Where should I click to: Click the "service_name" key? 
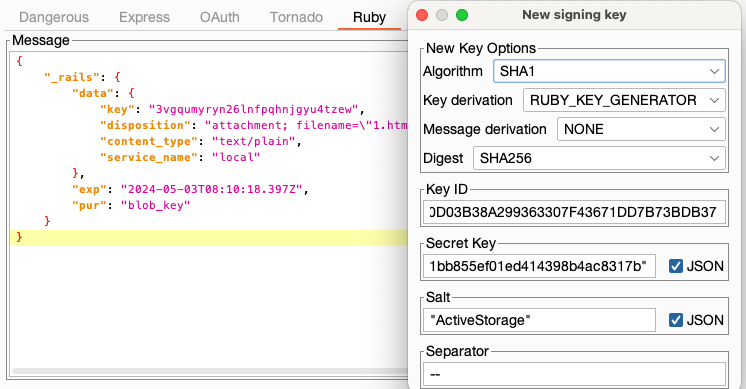tap(148, 157)
